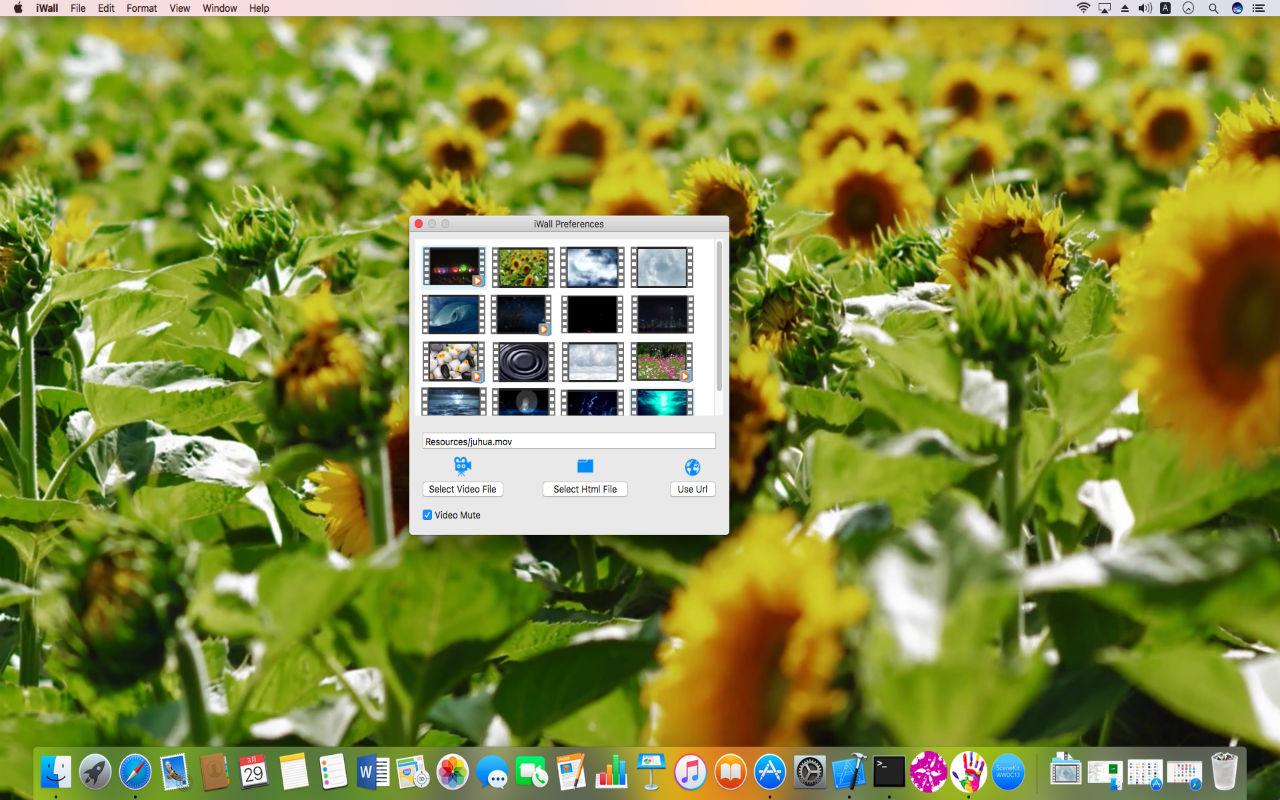Click the play badge on the cosmos flowers thumbnail
This screenshot has width=1280, height=800.
pyautogui.click(x=685, y=375)
